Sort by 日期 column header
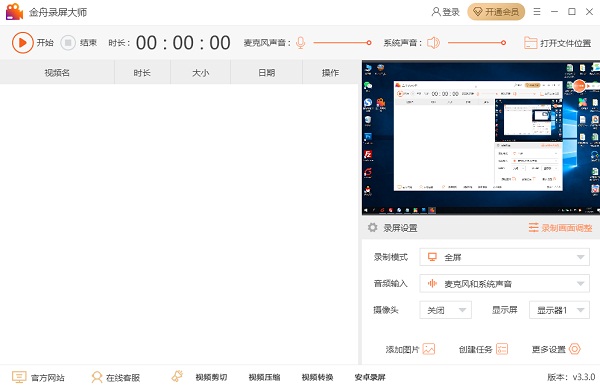Viewport: 600px width, 385px height. [266, 72]
